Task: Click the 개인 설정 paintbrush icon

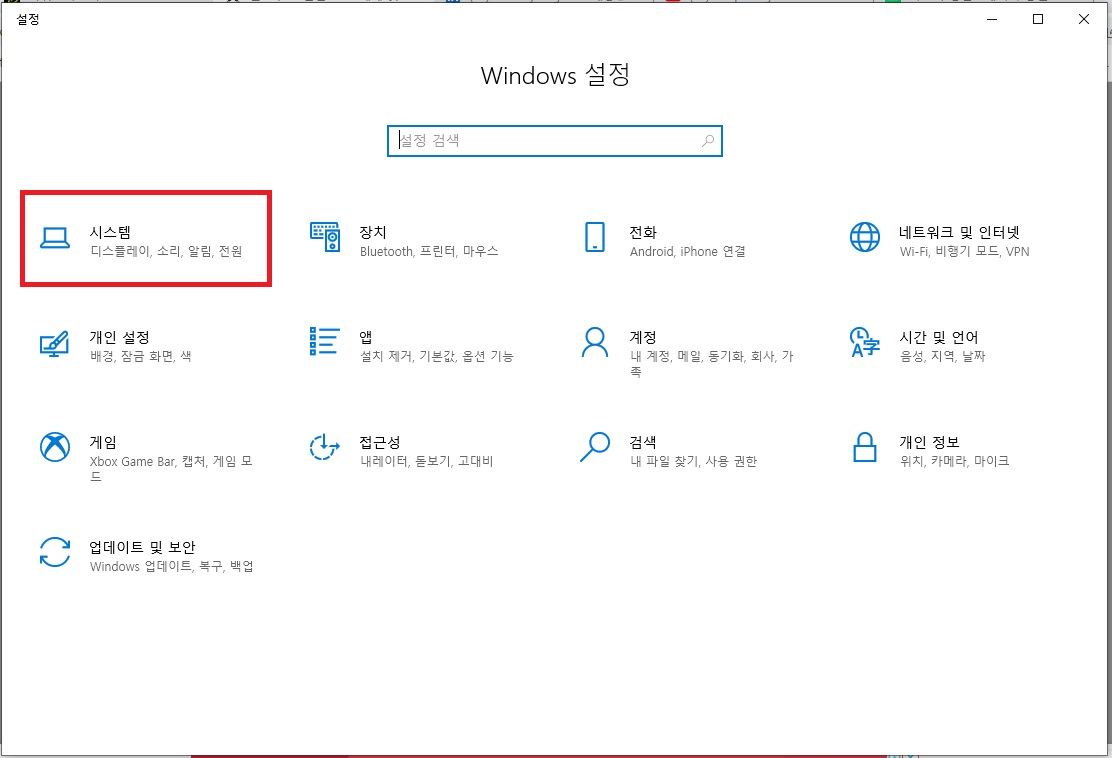Action: (54, 343)
